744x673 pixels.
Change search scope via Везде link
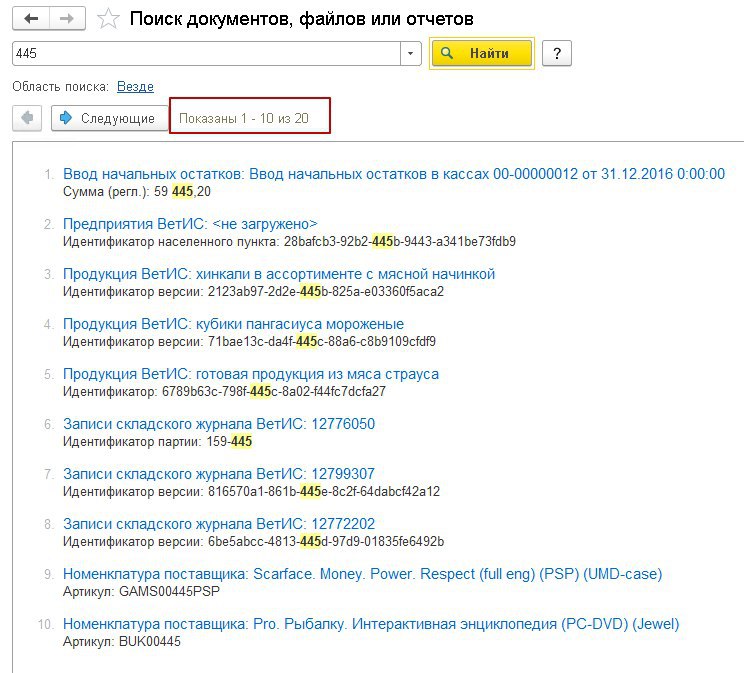pyautogui.click(x=135, y=86)
